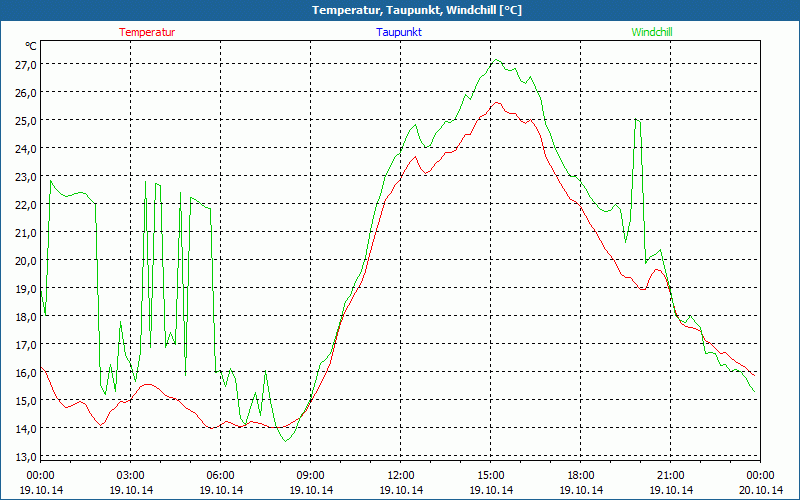Viewport: 800px width, 500px height.
Task: Click the °C unit label on y-axis
Action: [31, 46]
